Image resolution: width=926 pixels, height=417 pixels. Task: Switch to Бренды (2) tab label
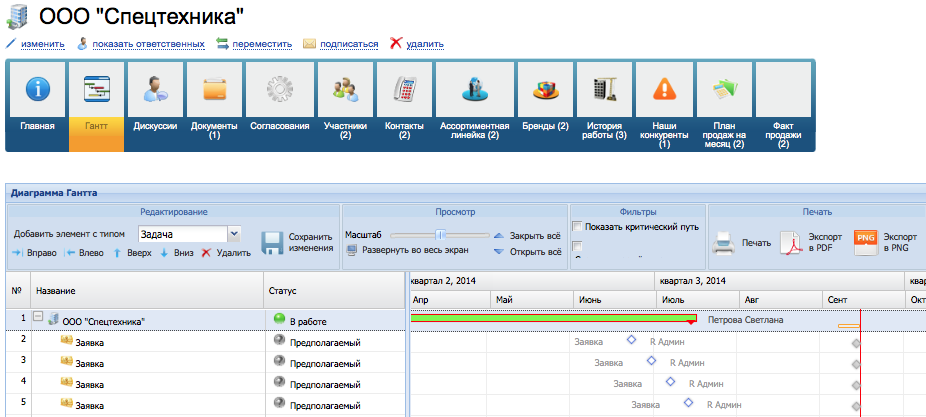pos(545,126)
